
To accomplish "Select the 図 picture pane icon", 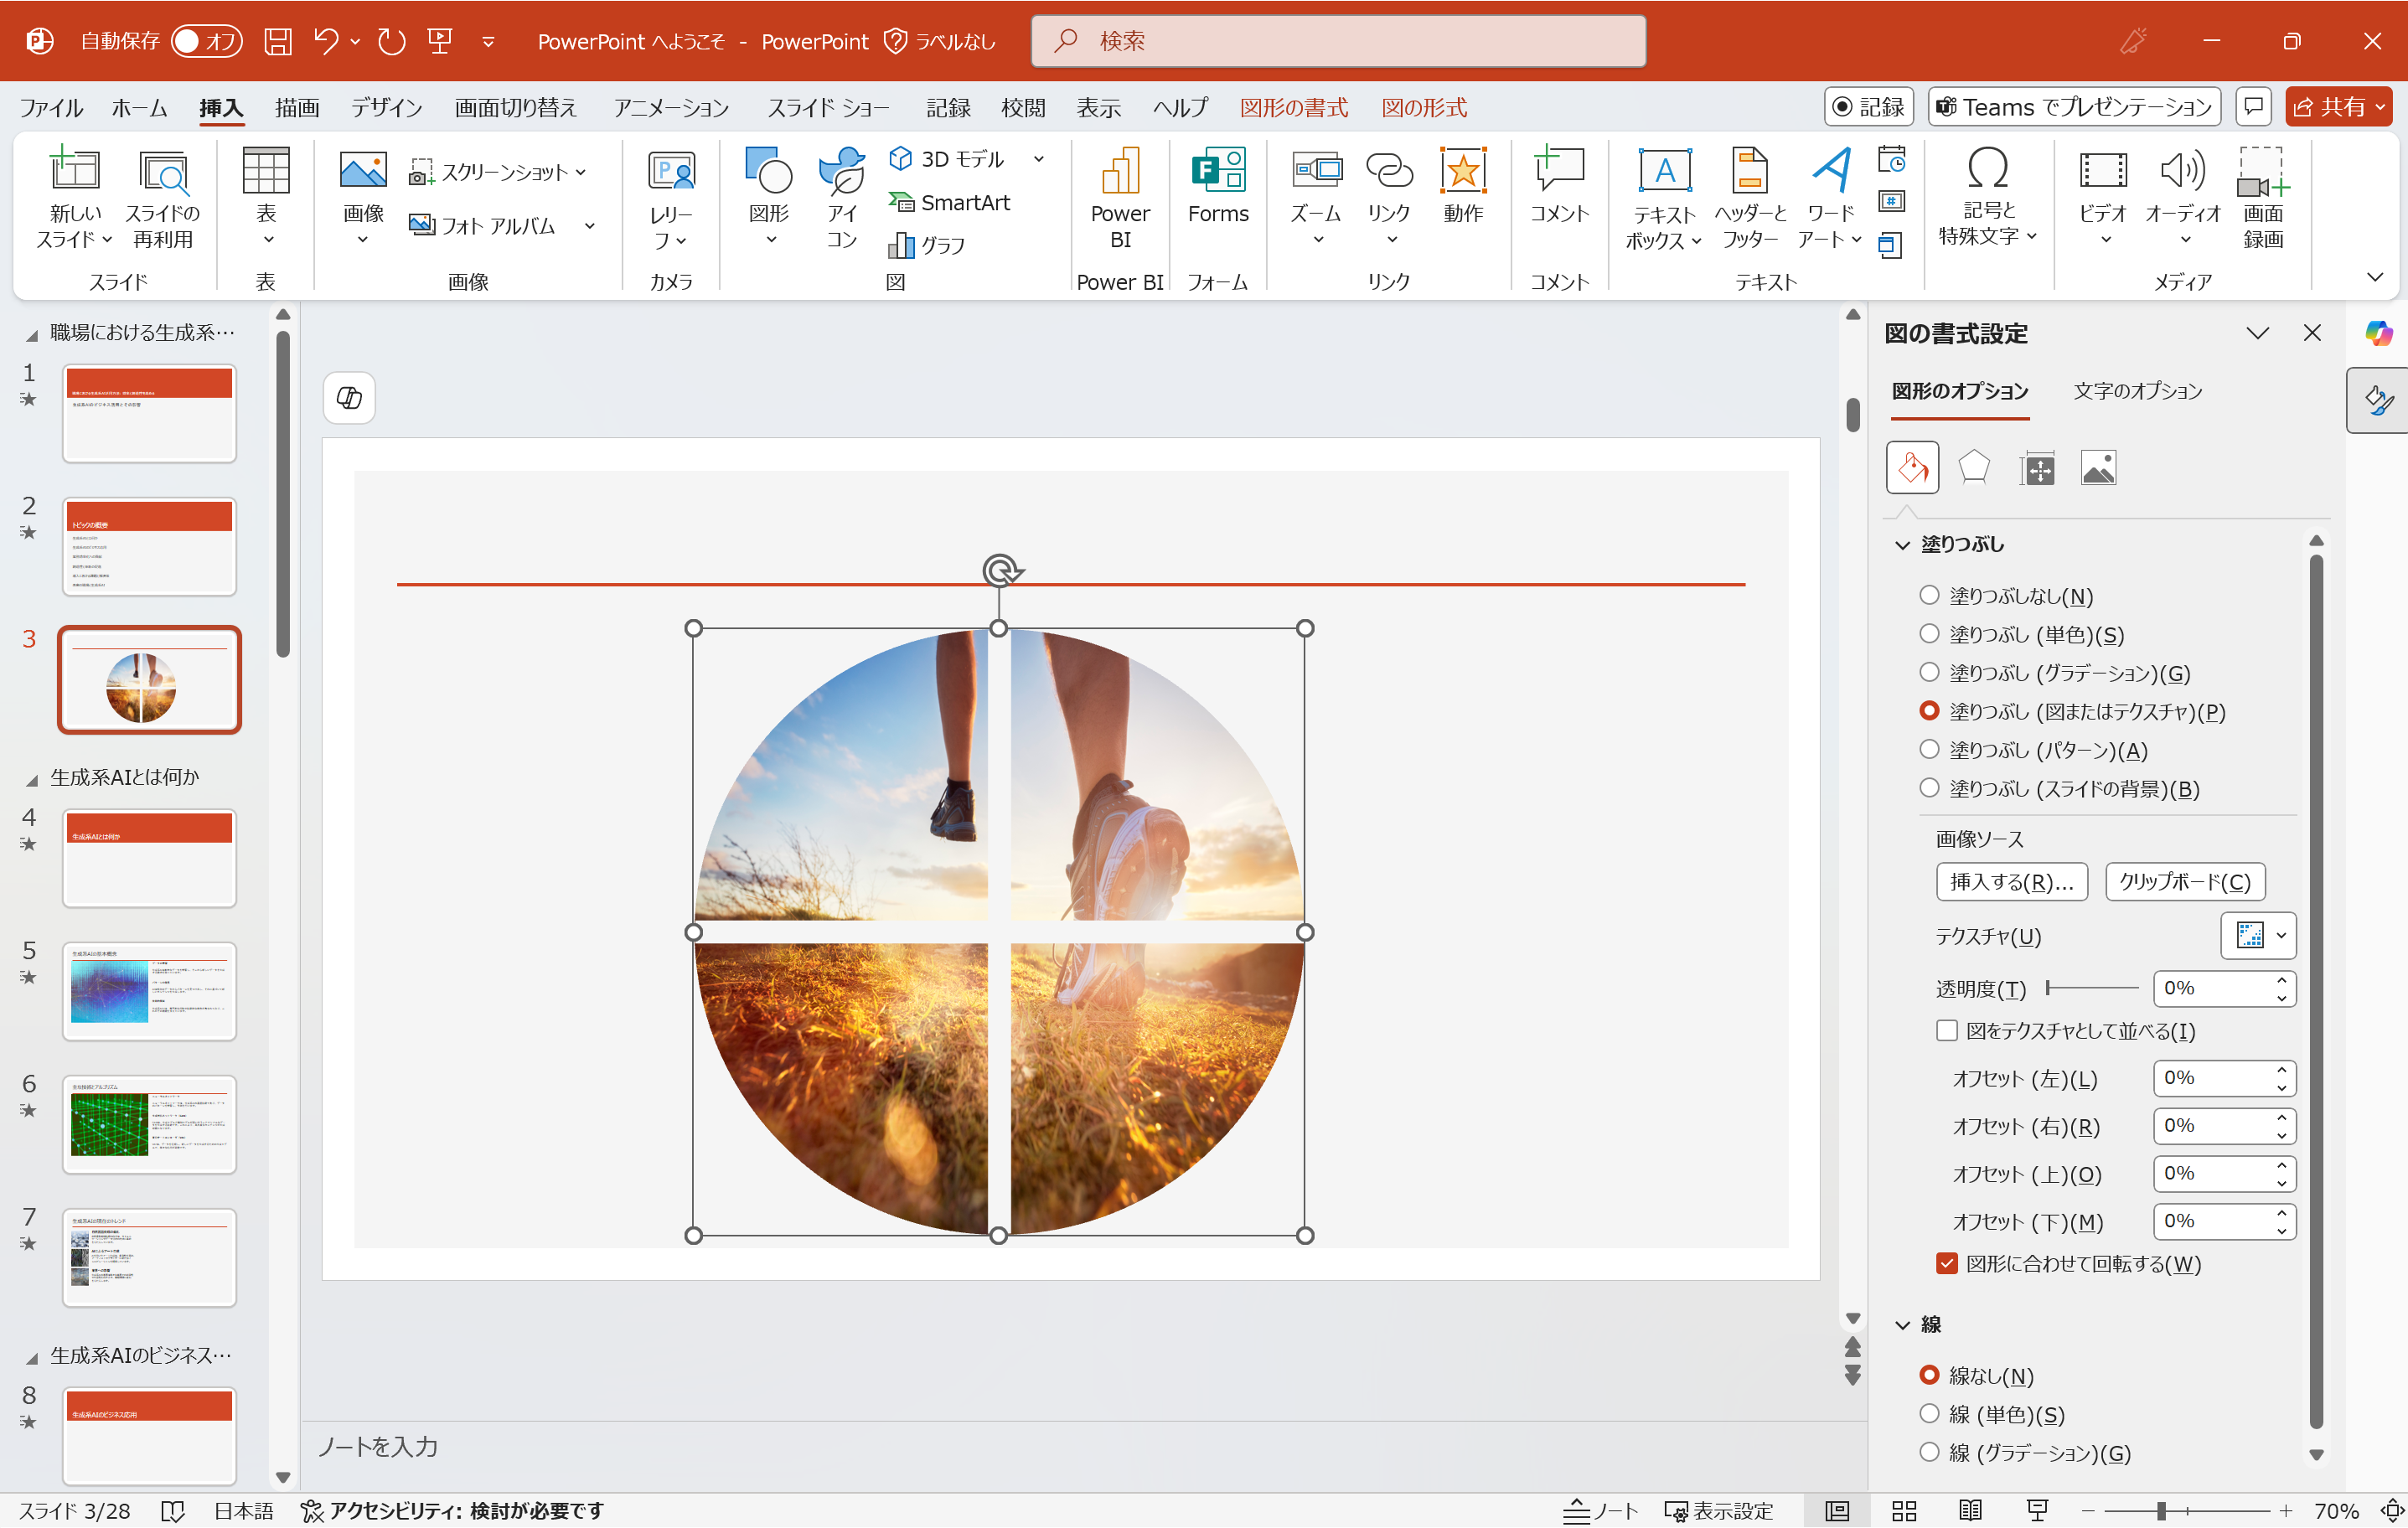I will (2098, 468).
